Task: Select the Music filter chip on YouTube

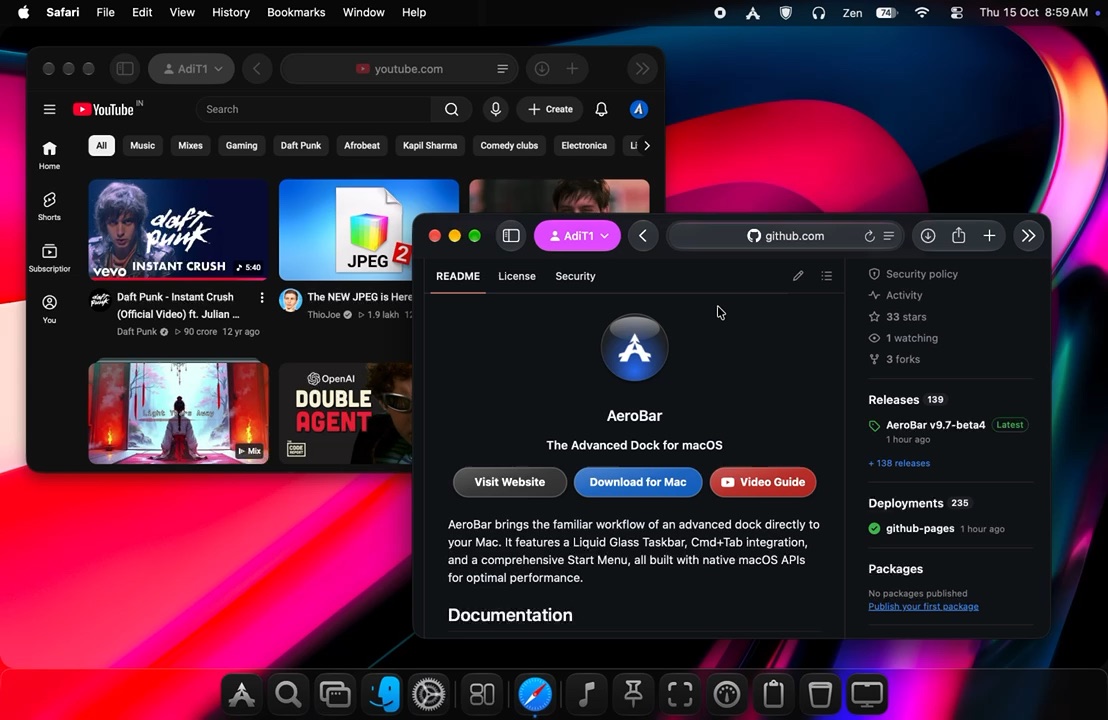Action: [x=142, y=146]
